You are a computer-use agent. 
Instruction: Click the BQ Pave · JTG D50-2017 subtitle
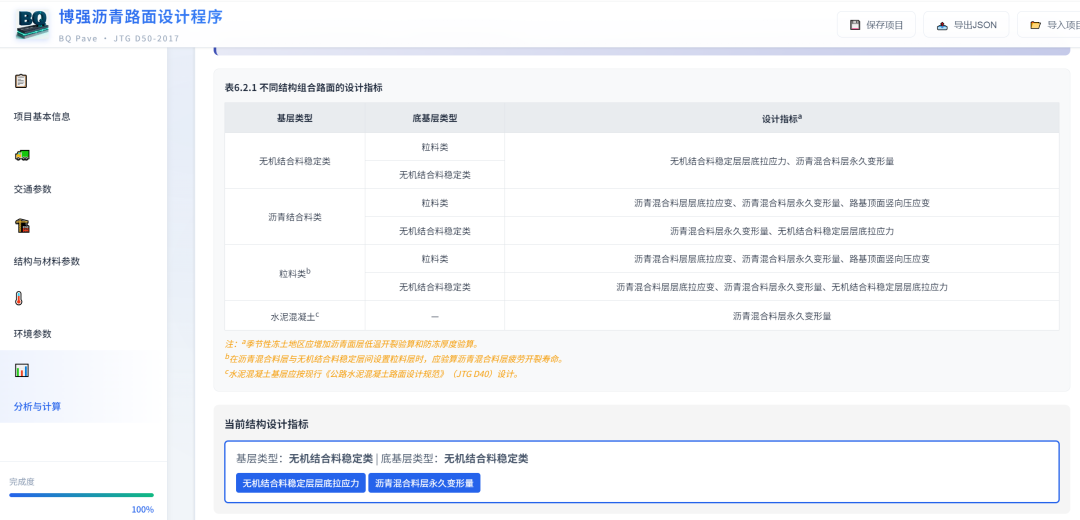118,38
